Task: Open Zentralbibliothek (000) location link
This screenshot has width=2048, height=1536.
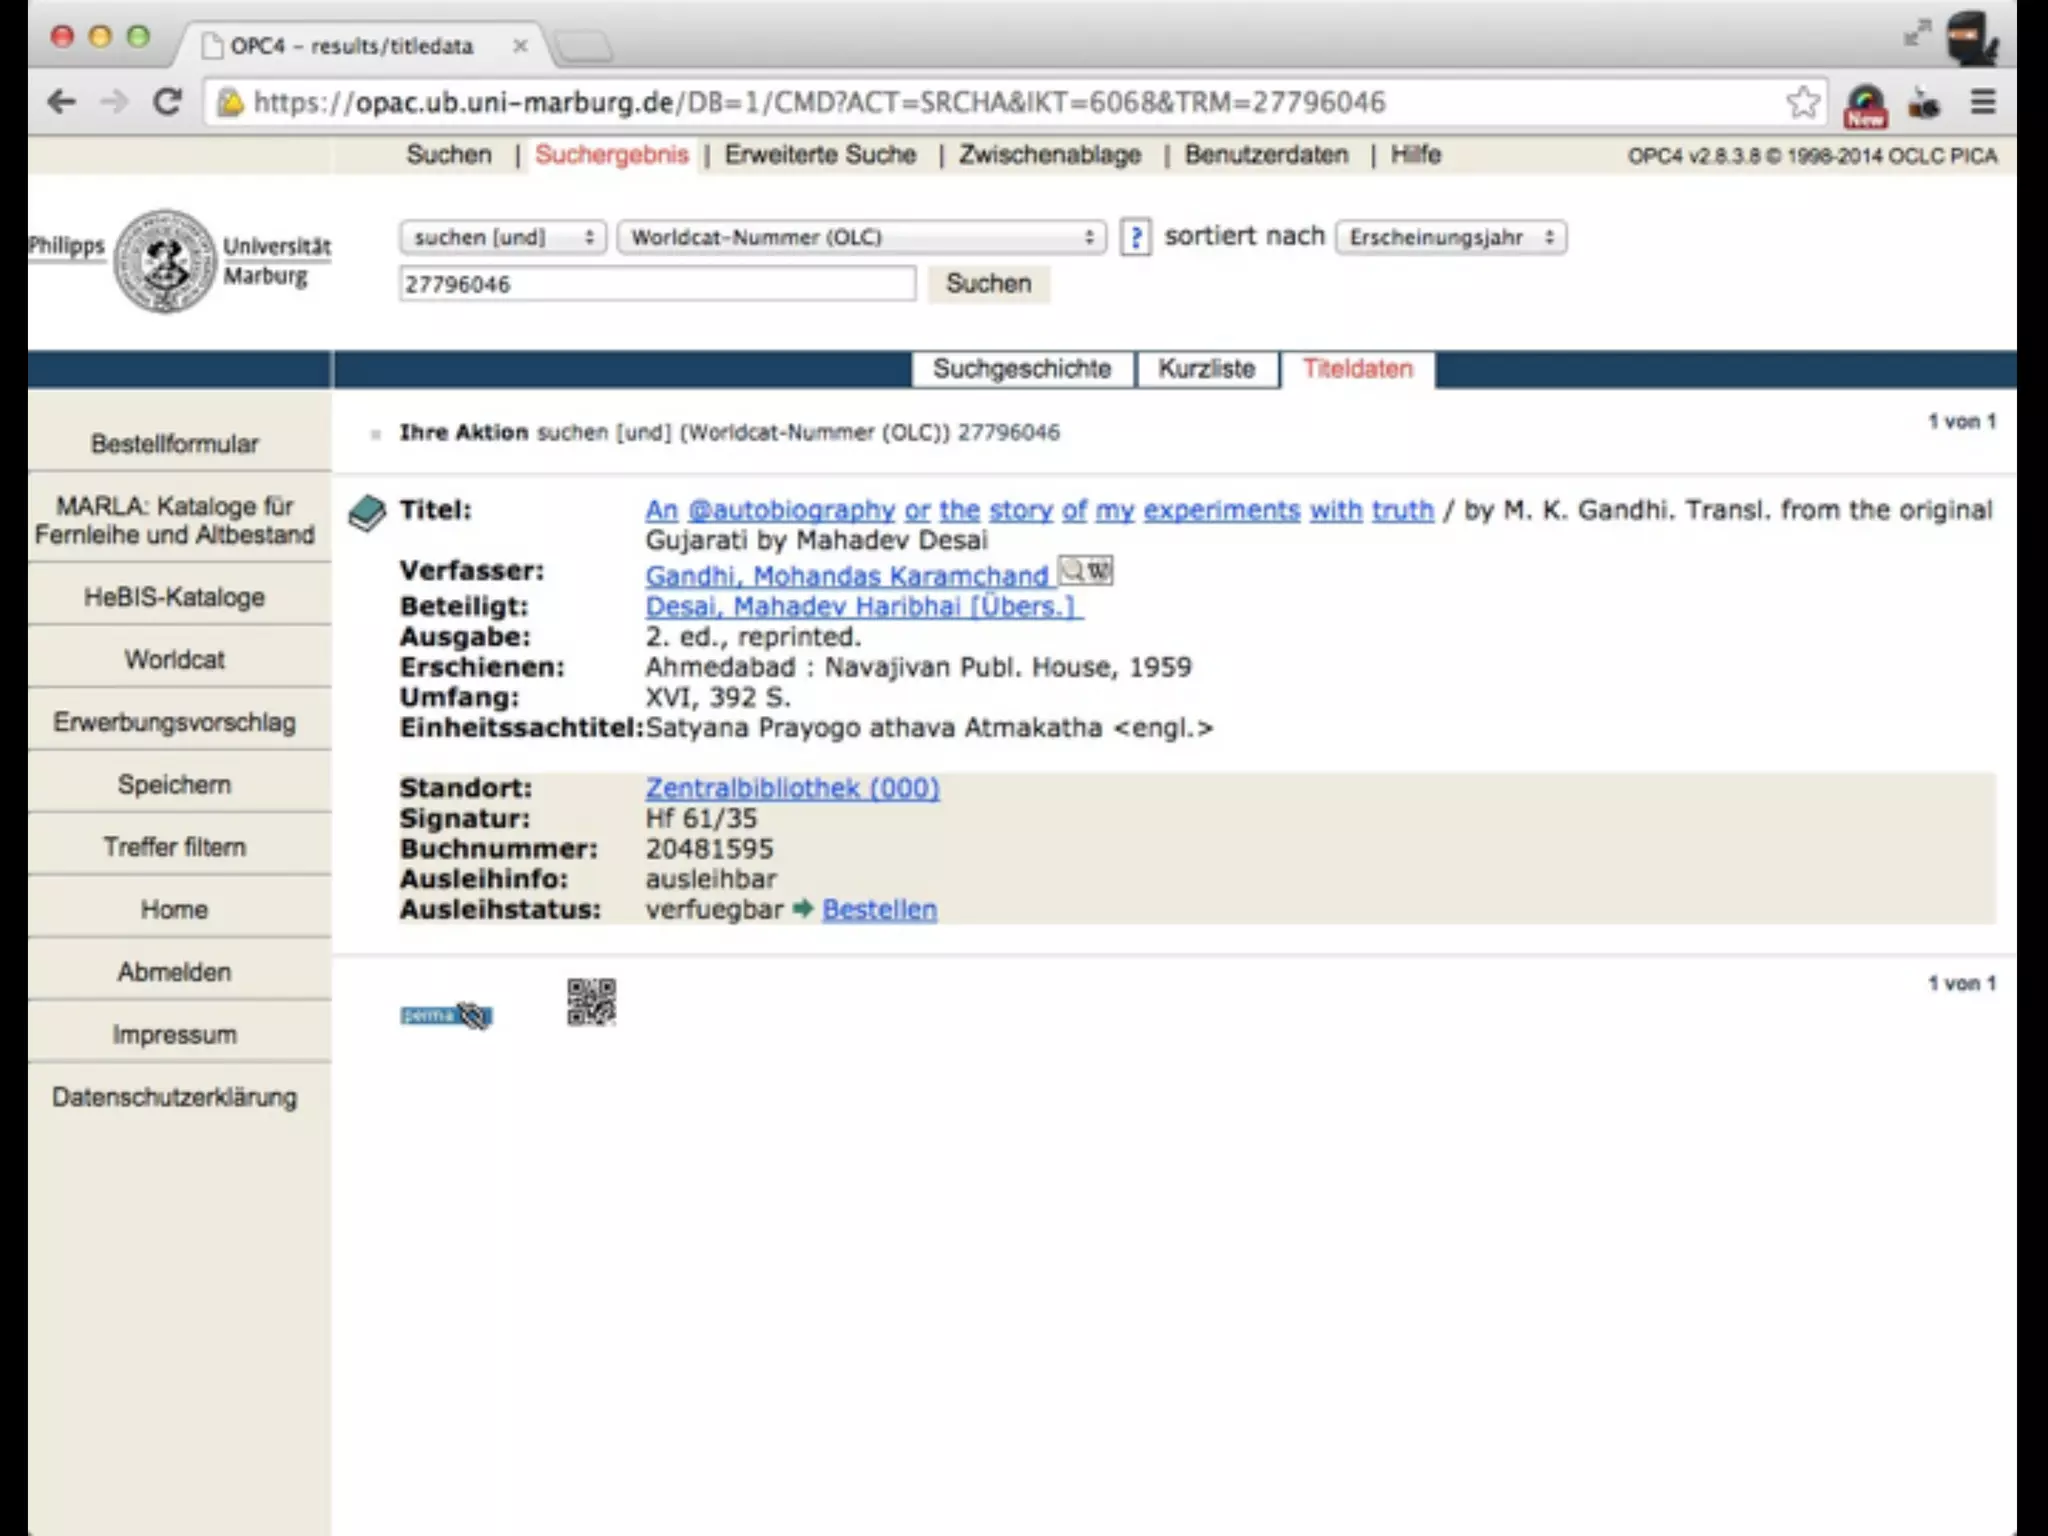Action: coord(792,788)
